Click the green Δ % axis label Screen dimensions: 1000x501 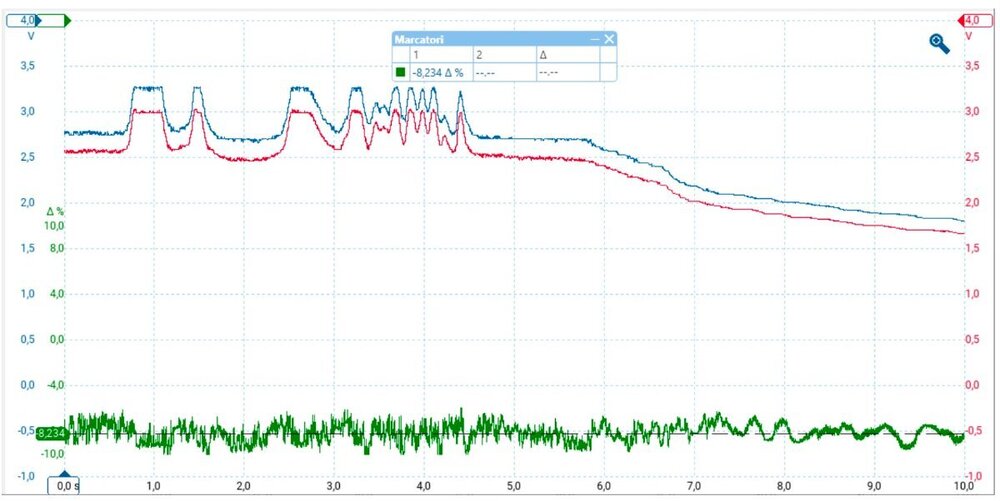[x=55, y=212]
